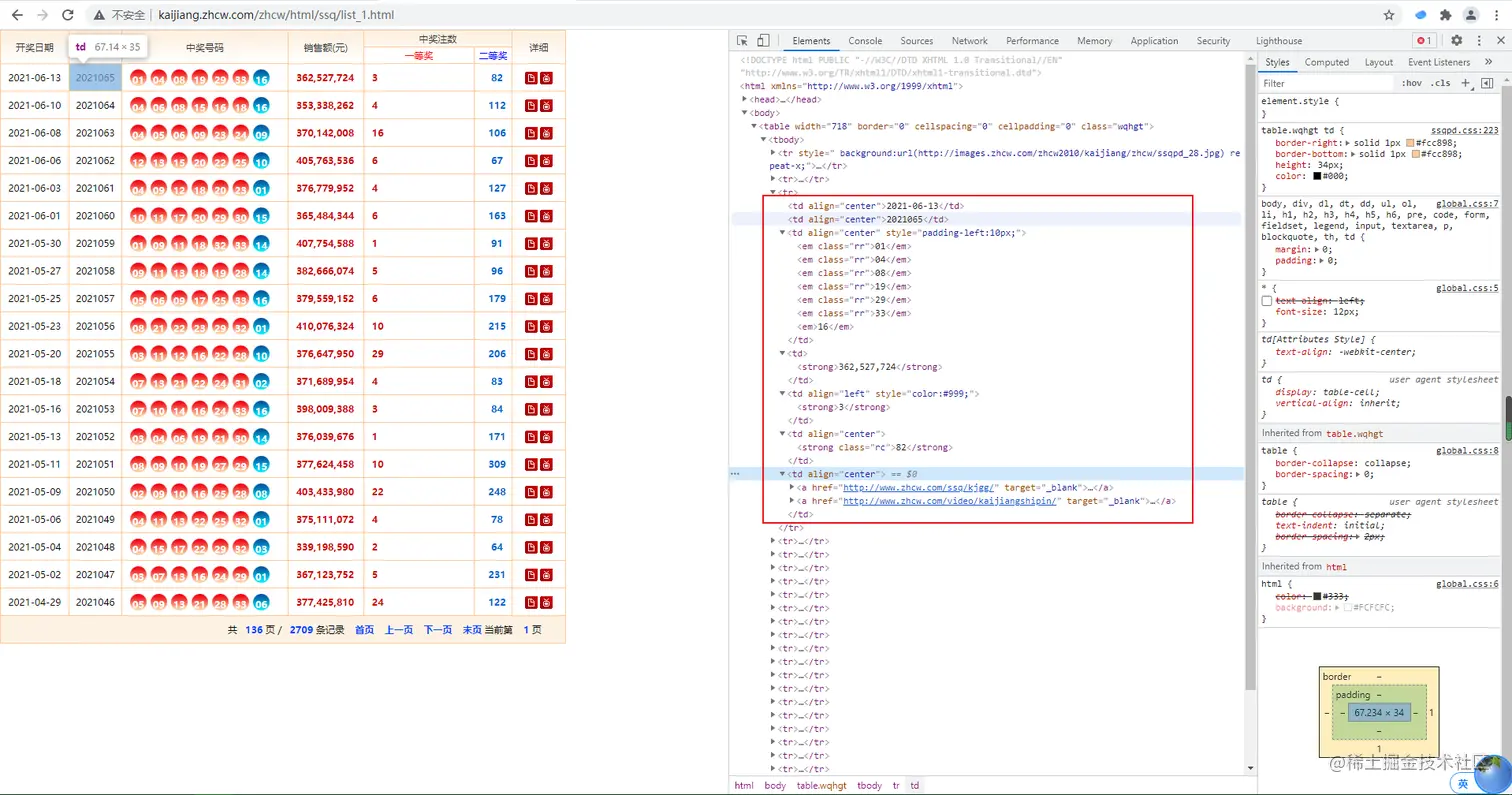Open the black #000 color swatch
This screenshot has width=1512, height=795.
(x=1318, y=176)
